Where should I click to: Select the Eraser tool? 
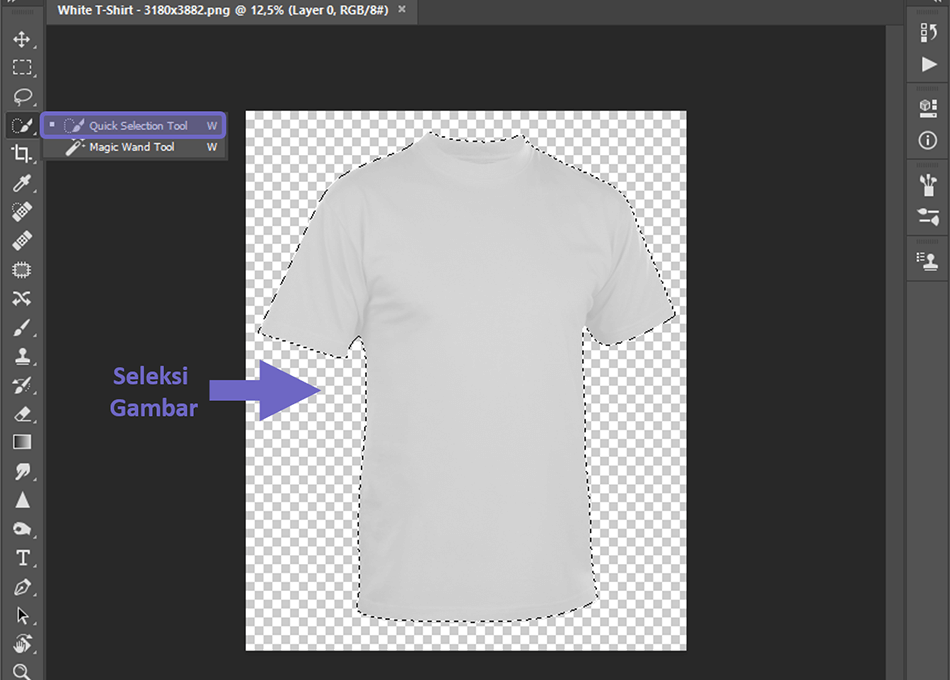(x=22, y=414)
